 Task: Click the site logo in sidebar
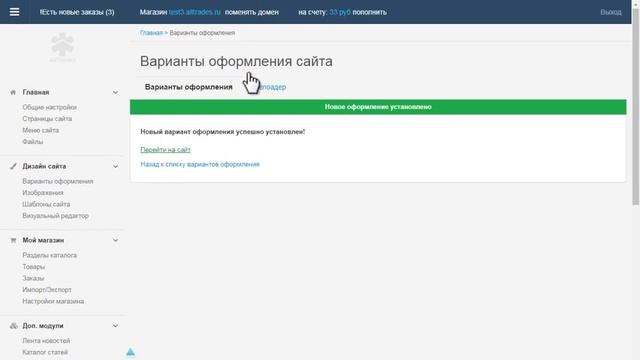pos(62,47)
